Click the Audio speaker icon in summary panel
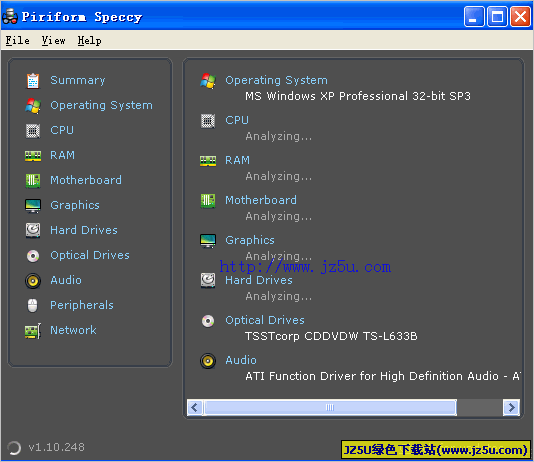 tap(208, 361)
